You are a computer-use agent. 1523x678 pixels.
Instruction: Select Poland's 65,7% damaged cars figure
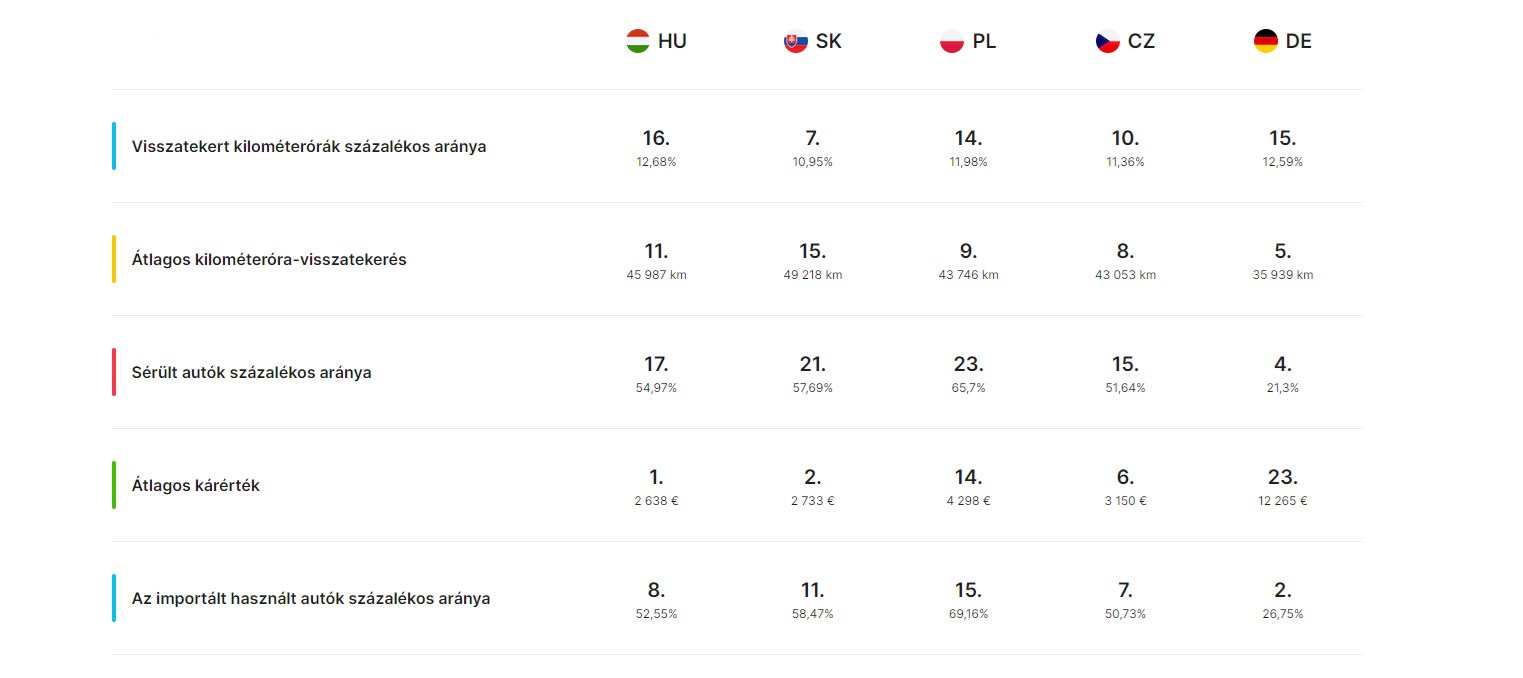point(969,388)
